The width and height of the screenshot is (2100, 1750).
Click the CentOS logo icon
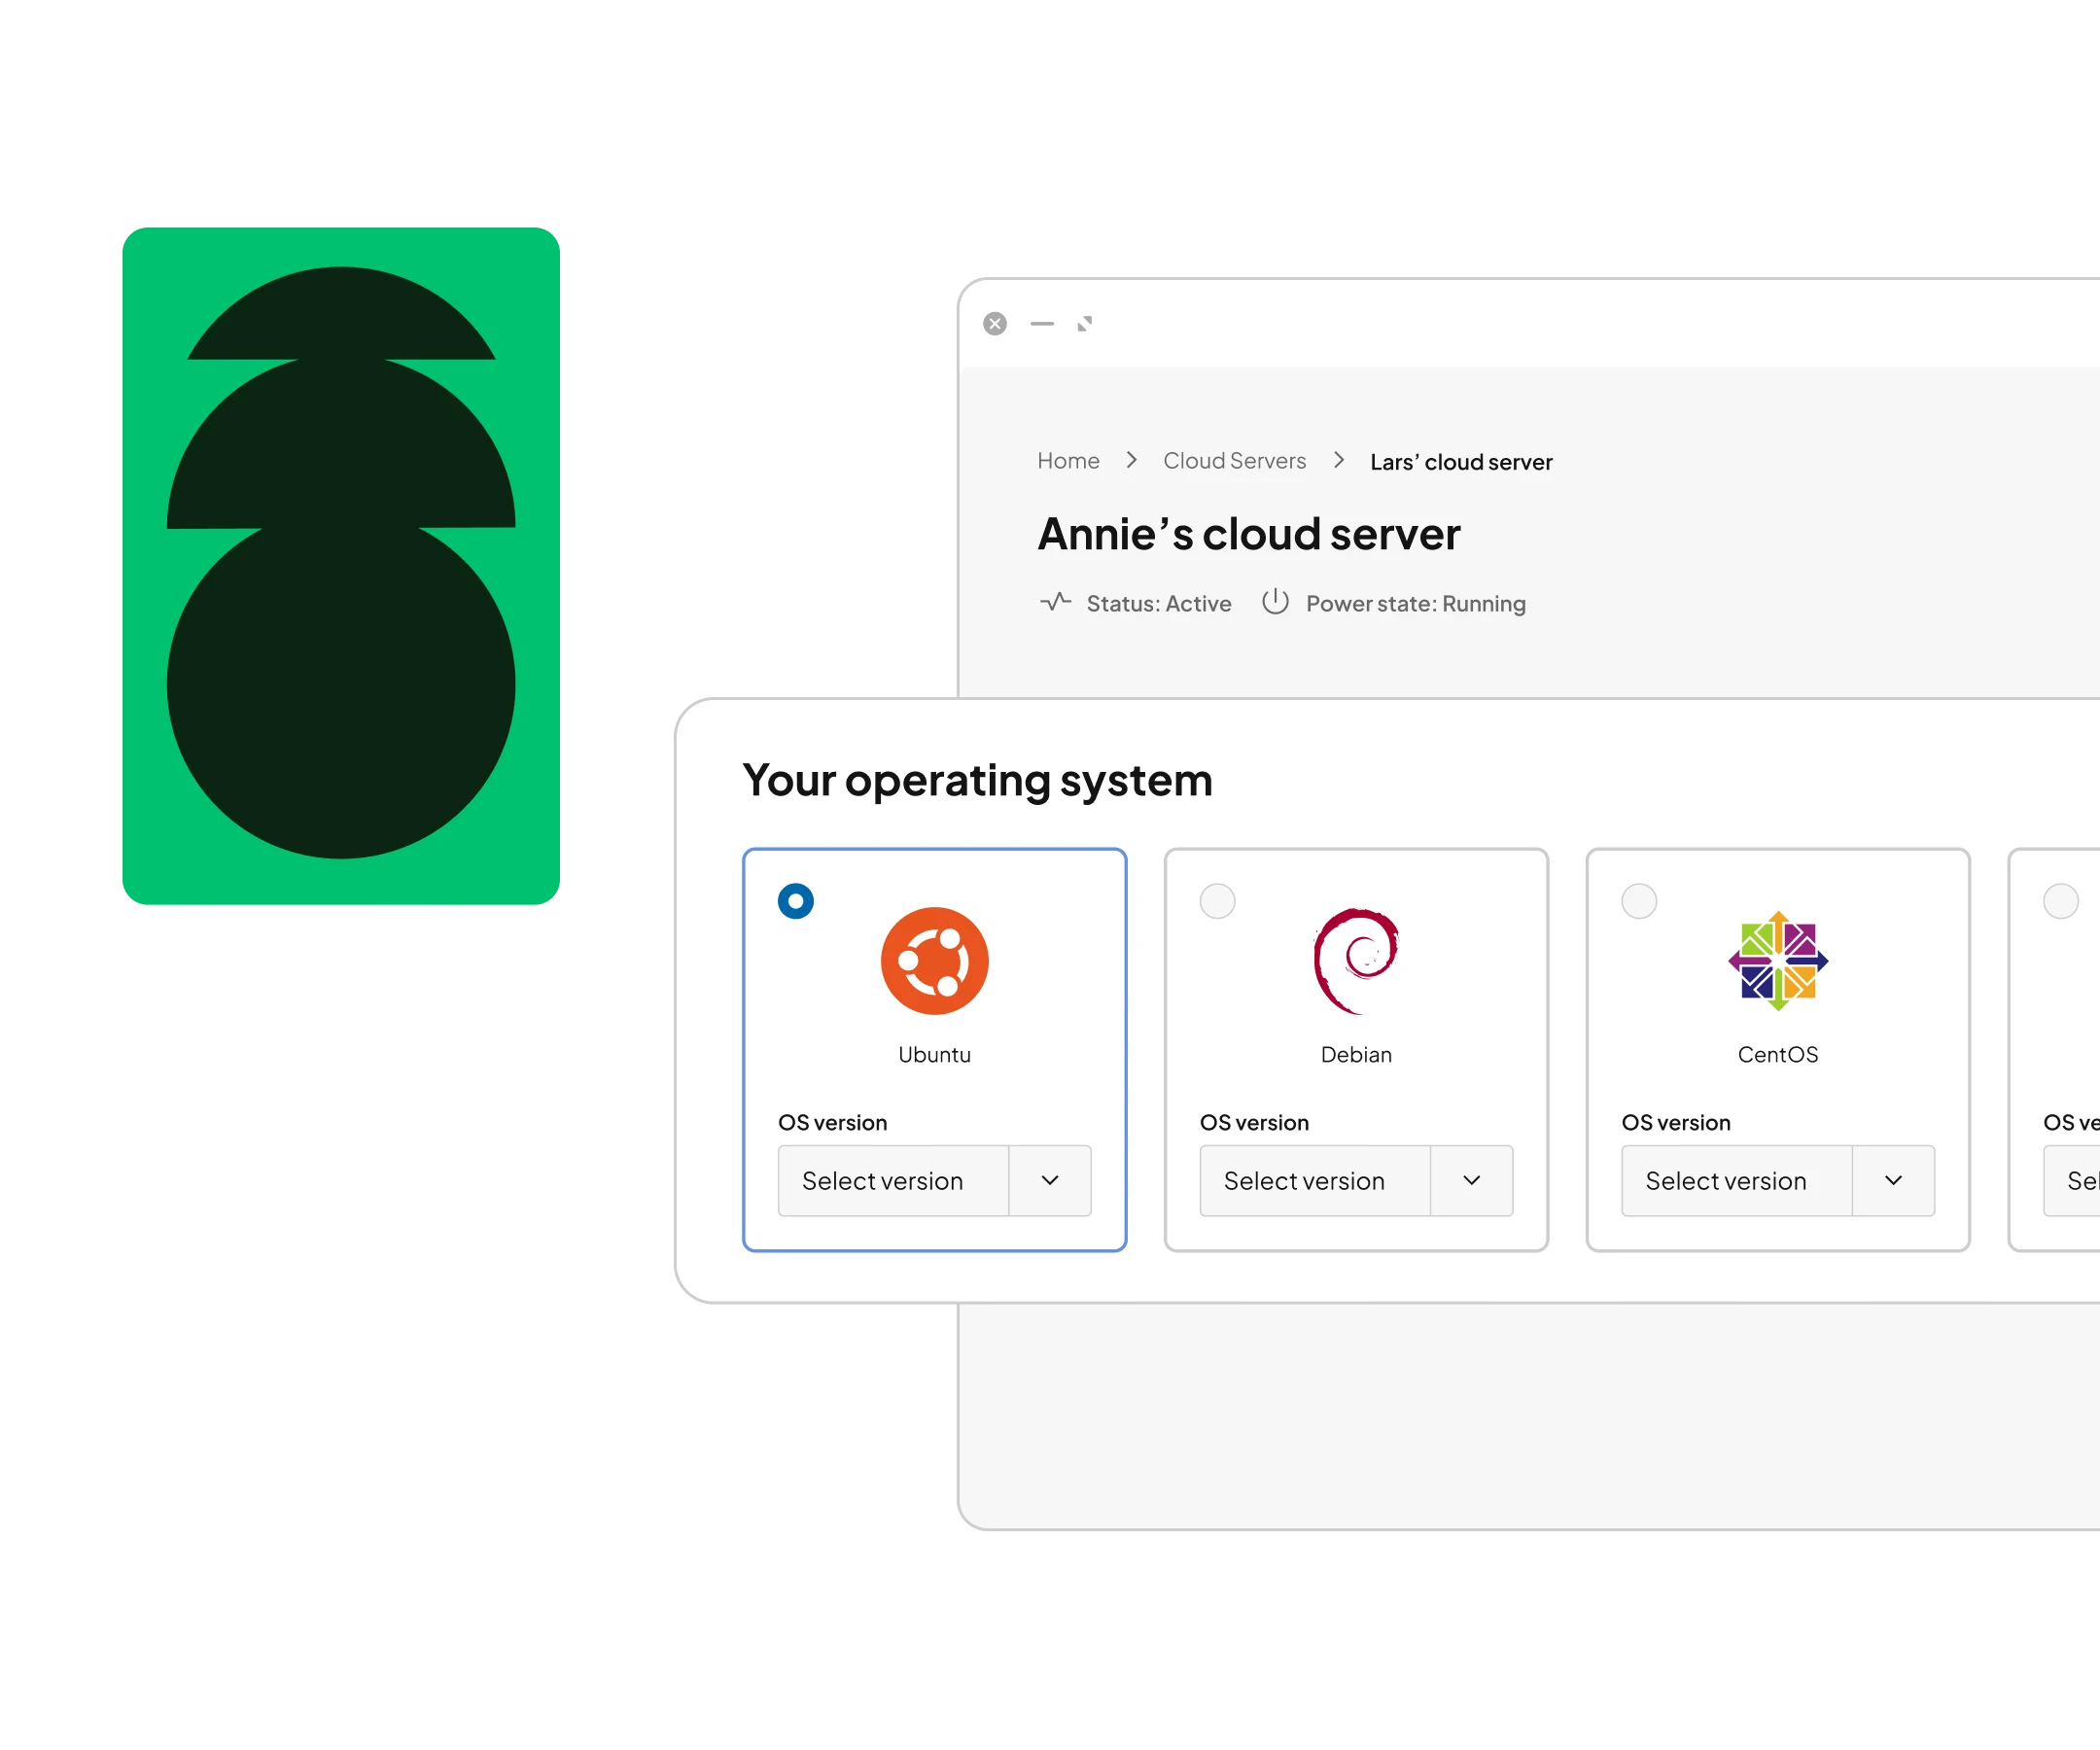tap(1777, 960)
